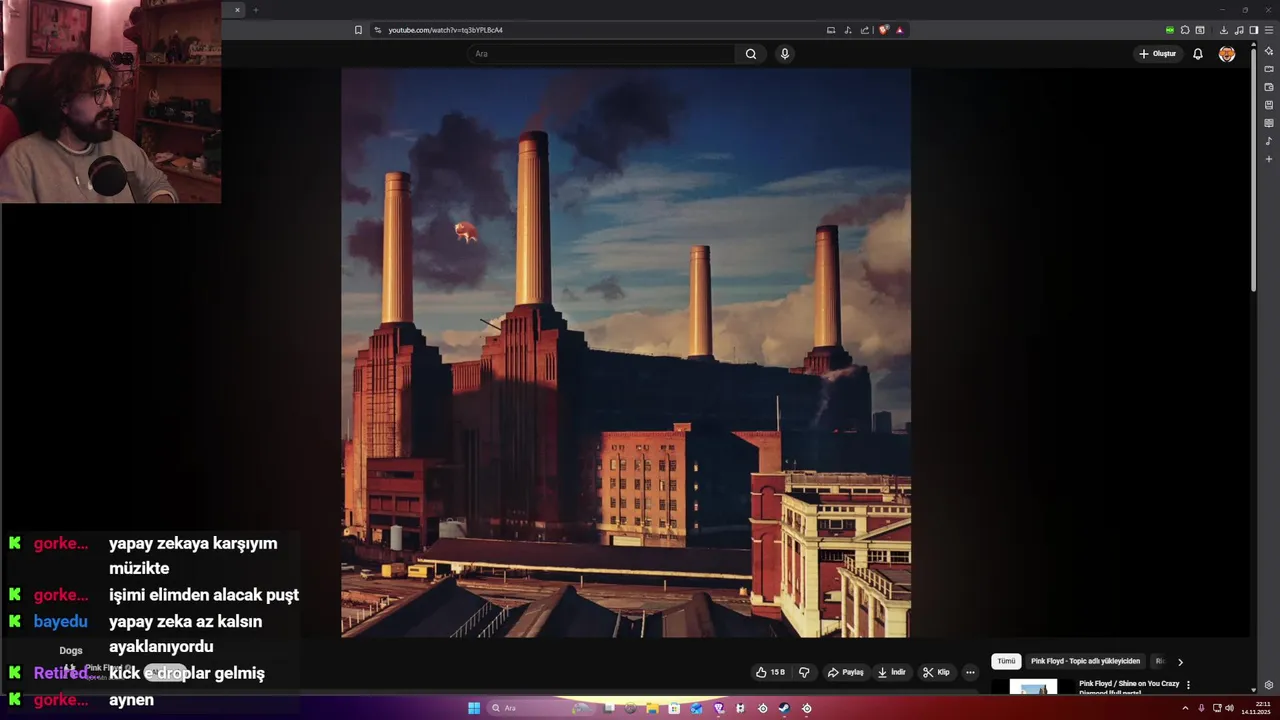The height and width of the screenshot is (720, 1280).
Task: Open the three-dot more actions menu under the video
Action: click(x=970, y=672)
